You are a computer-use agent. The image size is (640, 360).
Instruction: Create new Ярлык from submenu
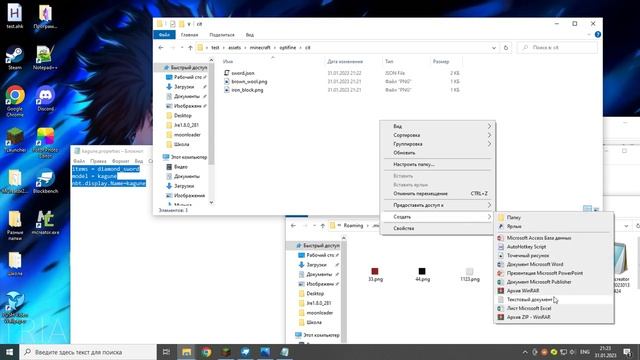coord(554,227)
